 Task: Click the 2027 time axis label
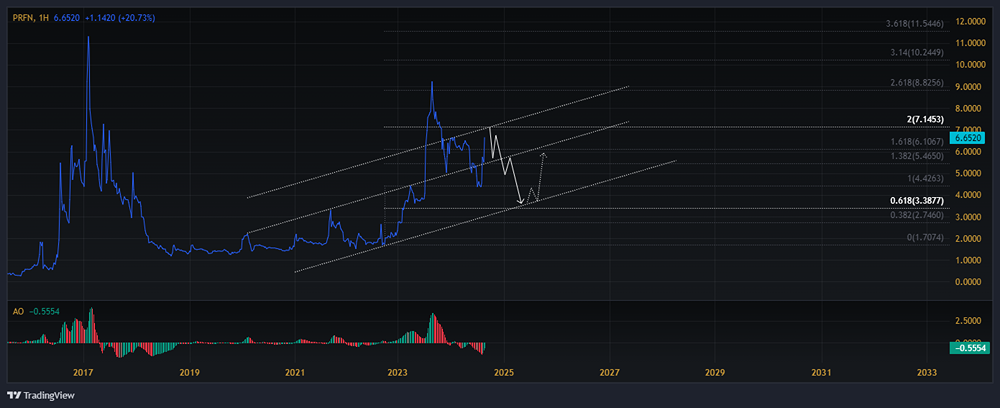(610, 370)
